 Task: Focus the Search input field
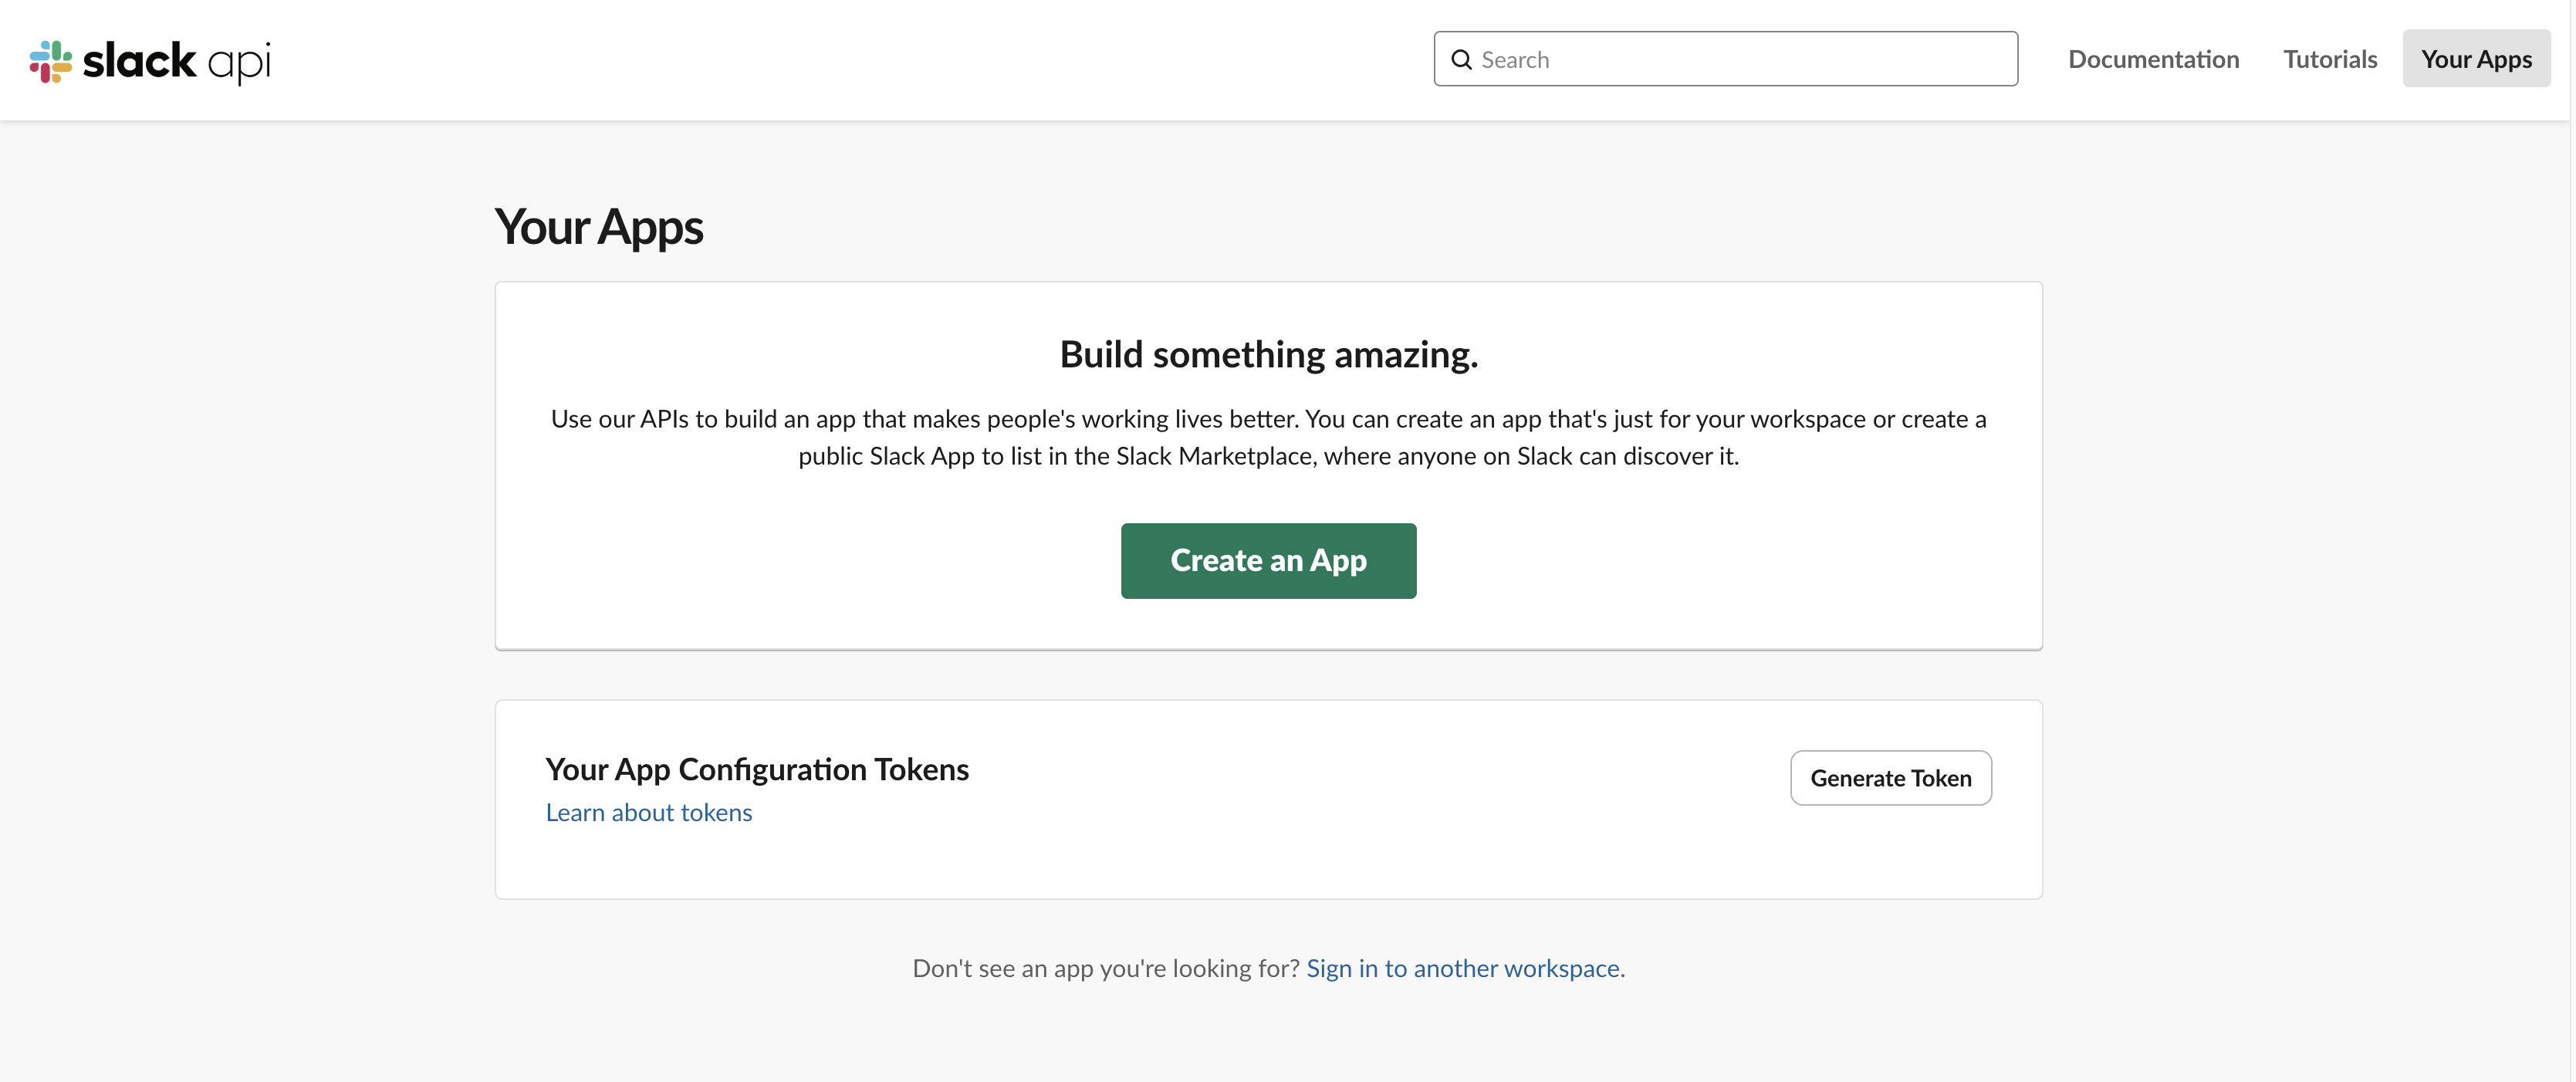coord(1740,60)
